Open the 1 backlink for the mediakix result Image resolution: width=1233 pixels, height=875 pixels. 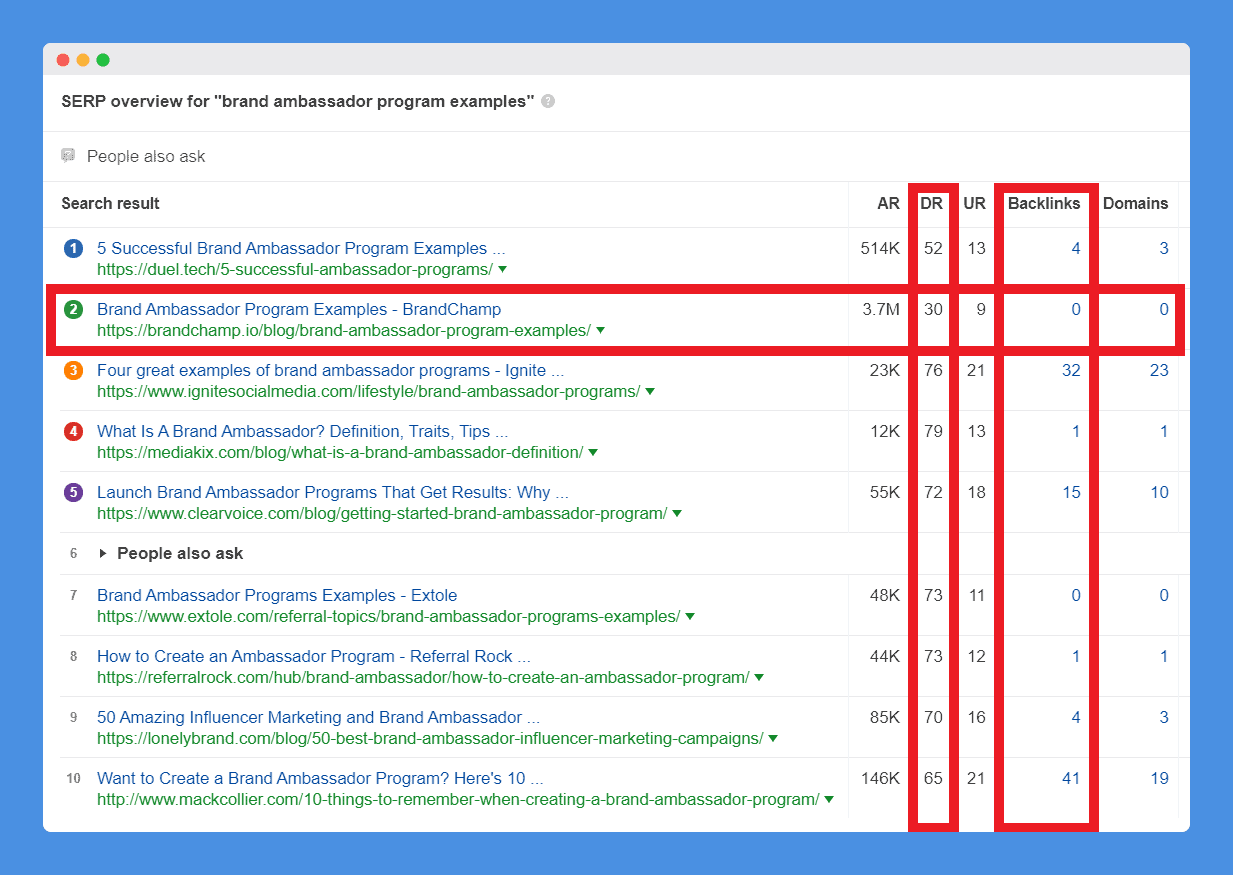coord(1076,431)
